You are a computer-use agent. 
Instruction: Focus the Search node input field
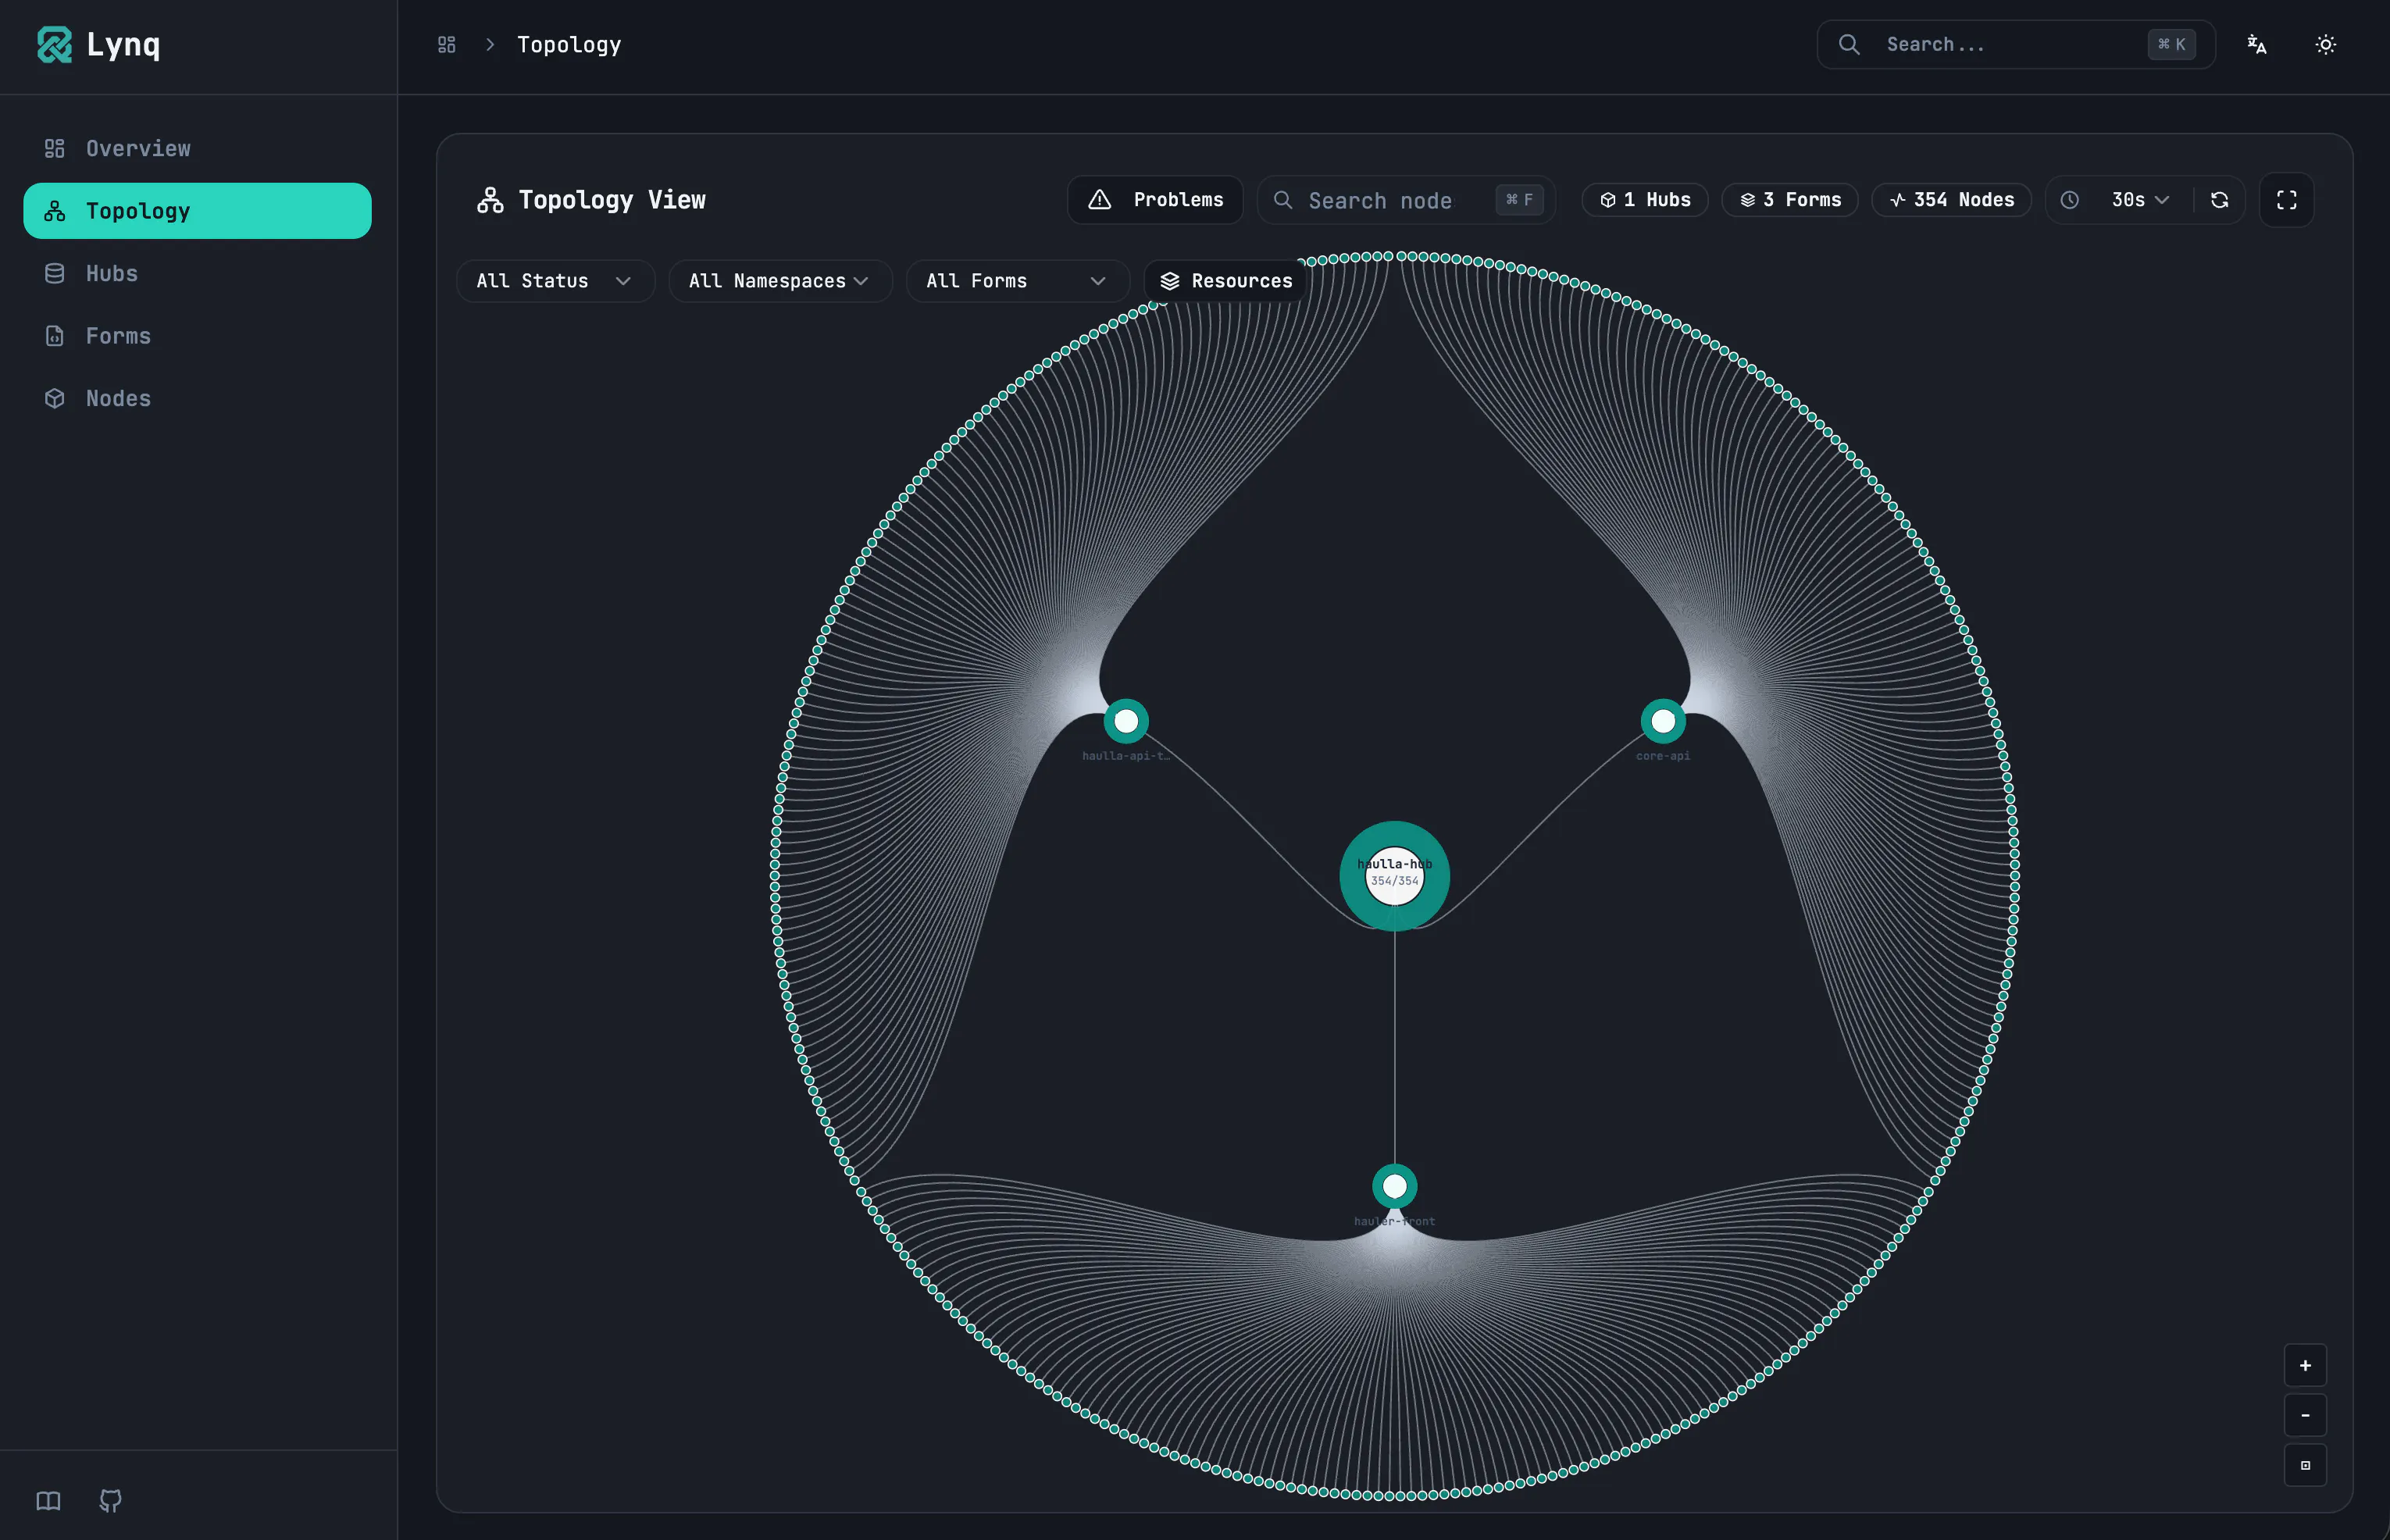1406,200
